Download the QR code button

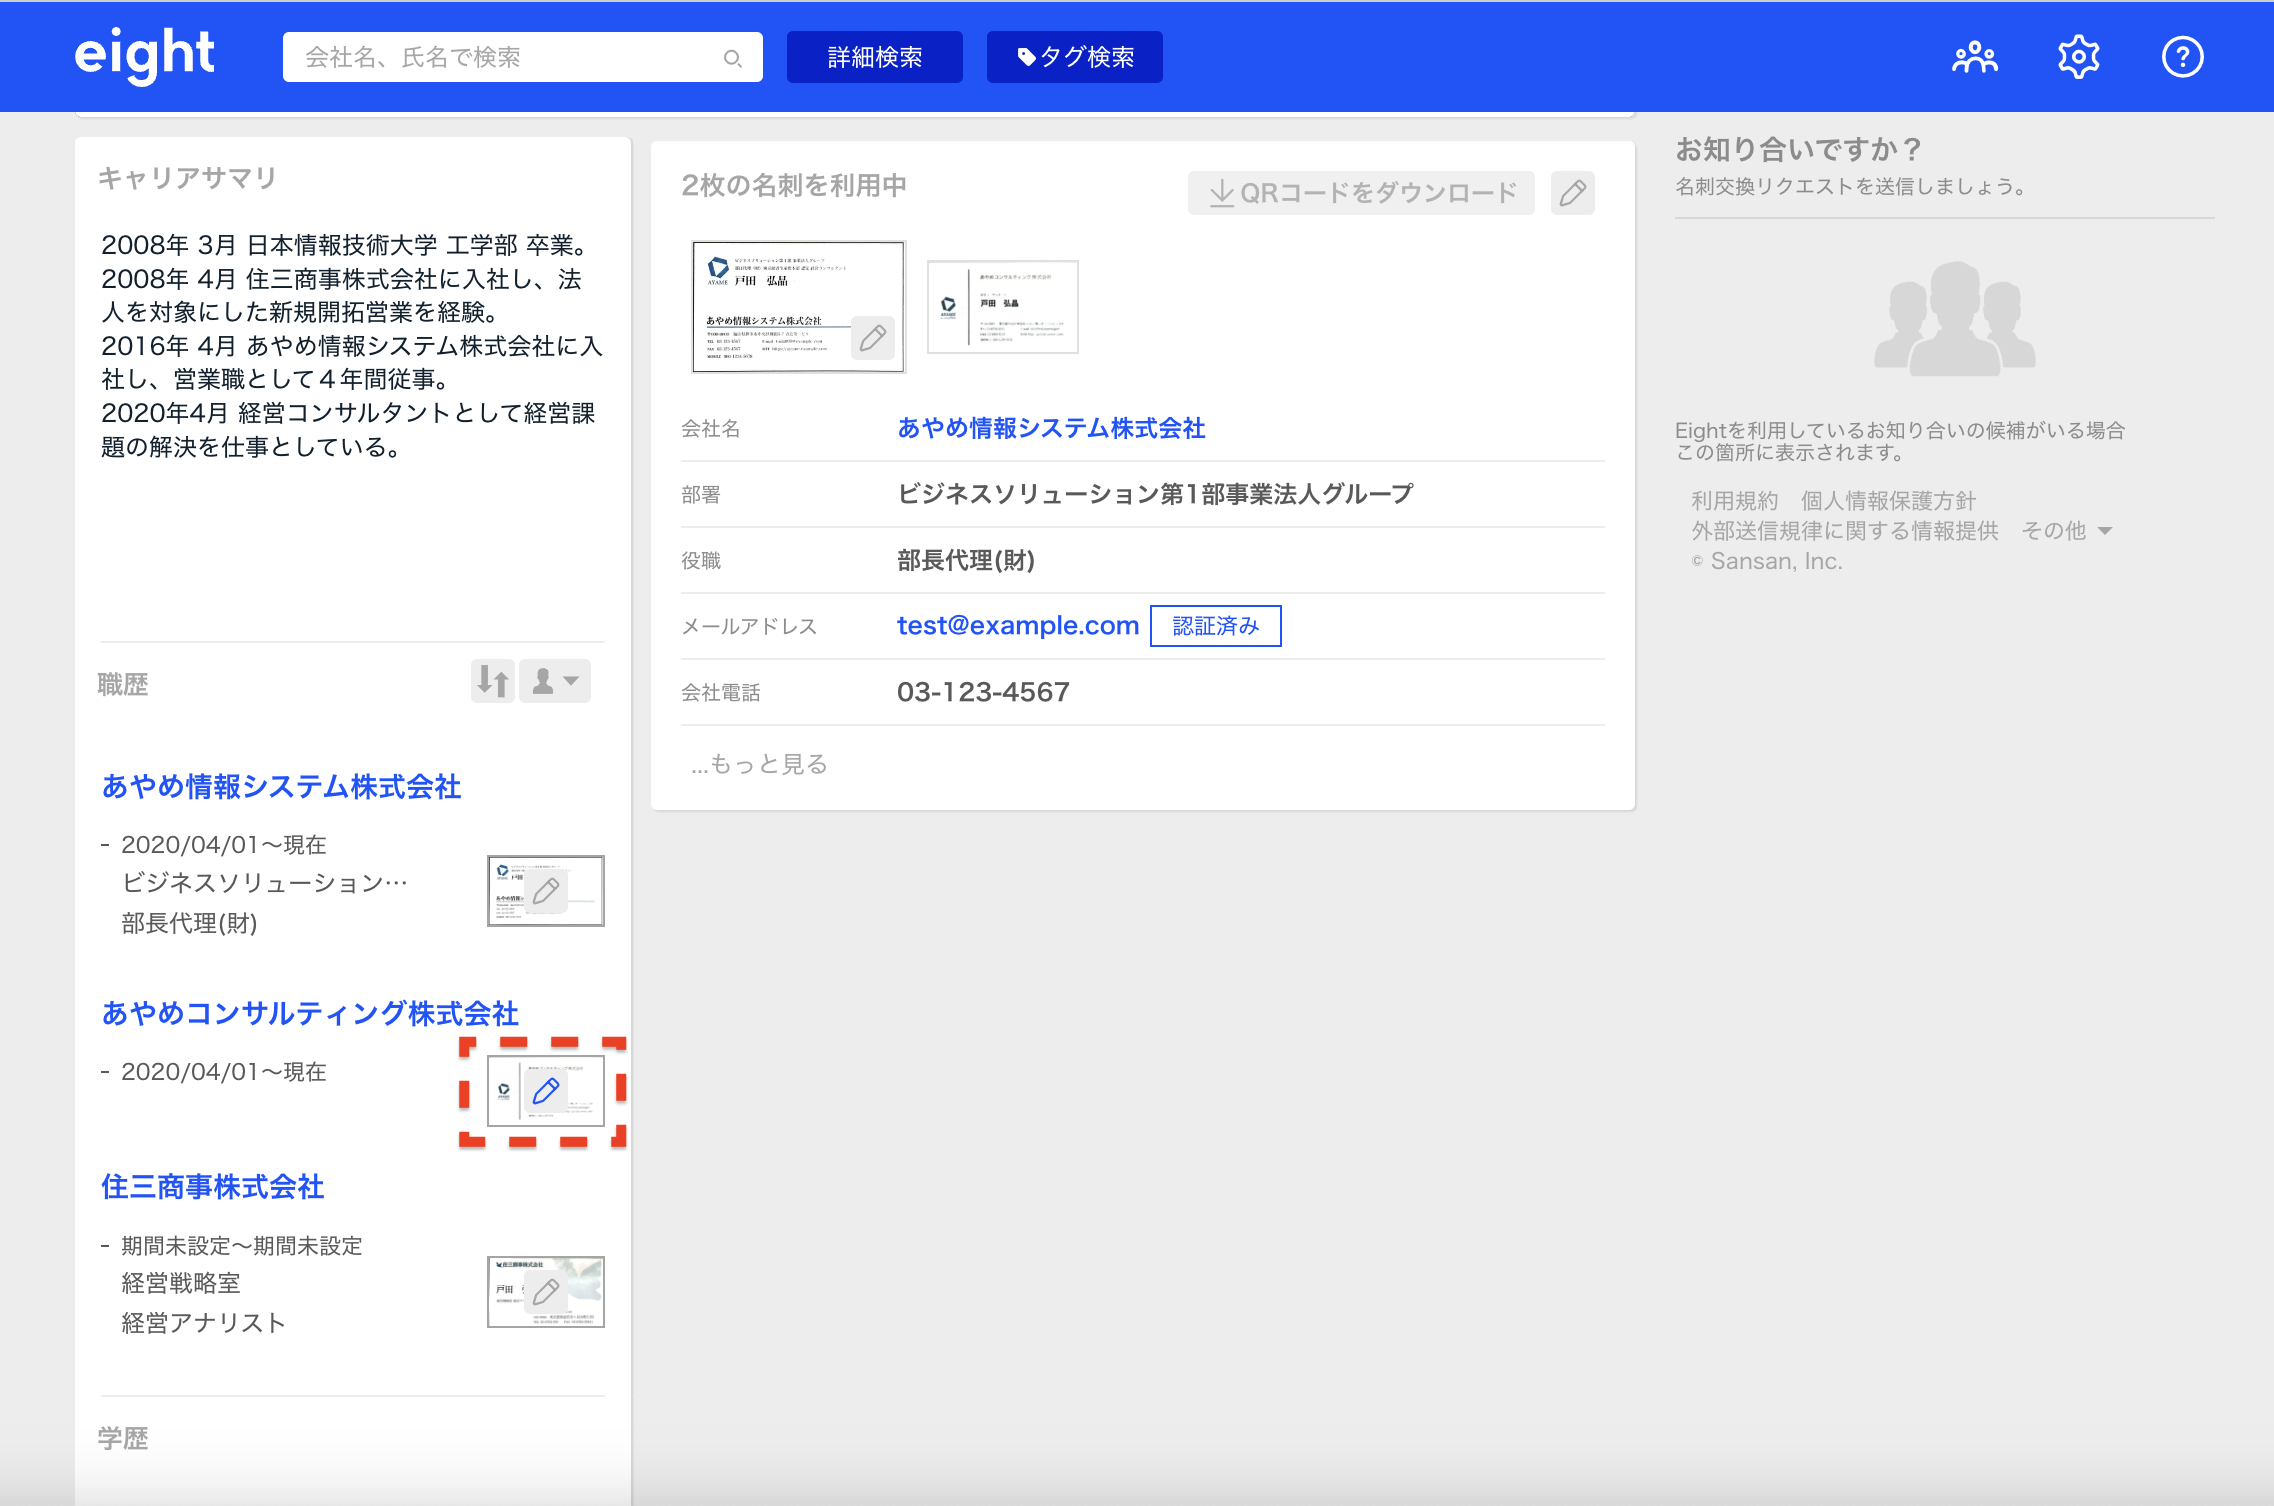pos(1361,192)
